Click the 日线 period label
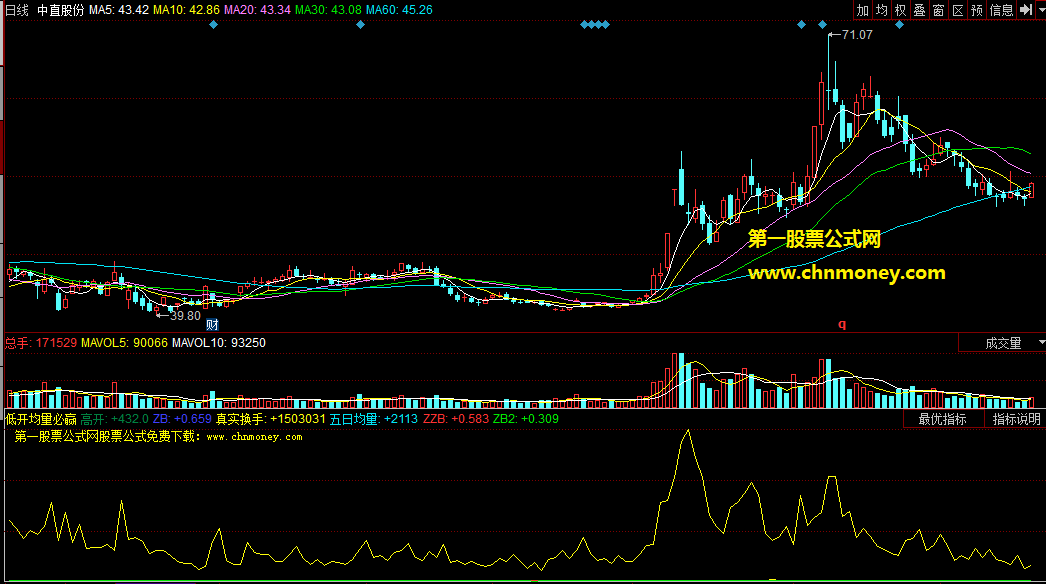The height and width of the screenshot is (584, 1046). tap(17, 10)
